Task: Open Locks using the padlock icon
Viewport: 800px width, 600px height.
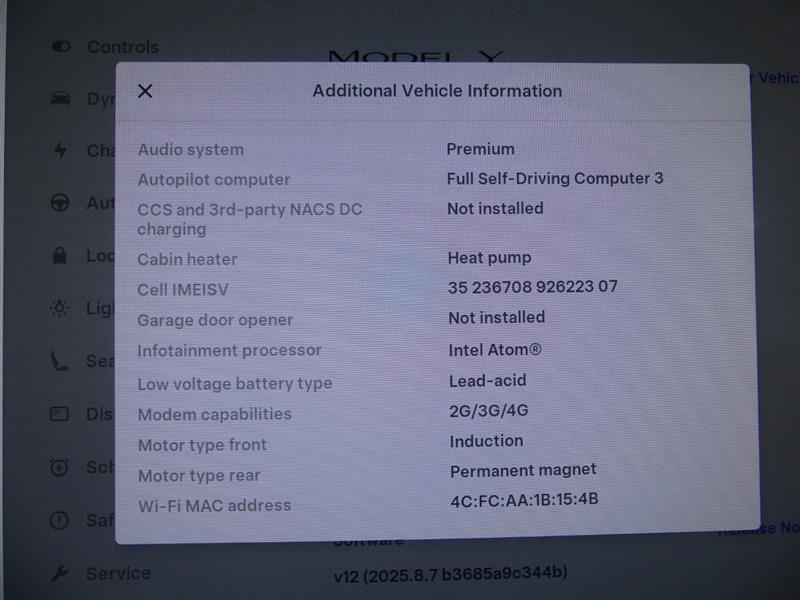Action: 60,256
